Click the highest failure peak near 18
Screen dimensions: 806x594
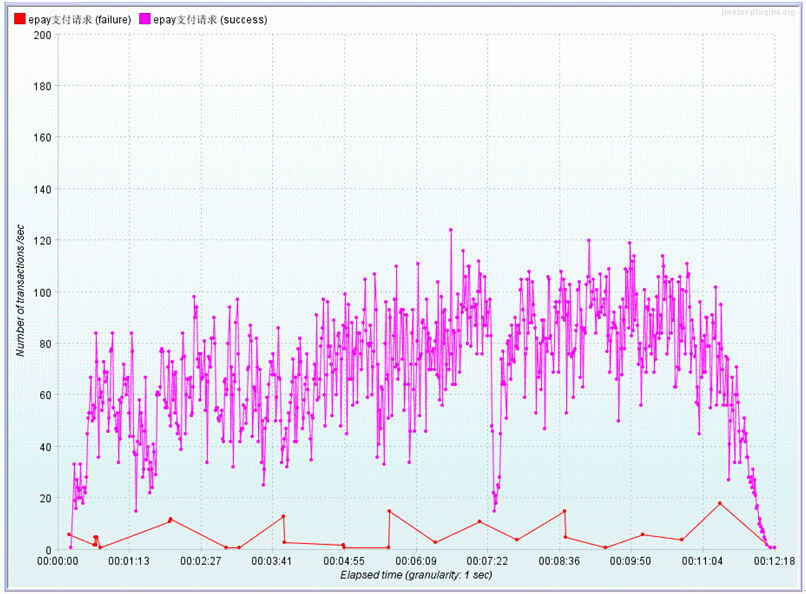tap(720, 504)
